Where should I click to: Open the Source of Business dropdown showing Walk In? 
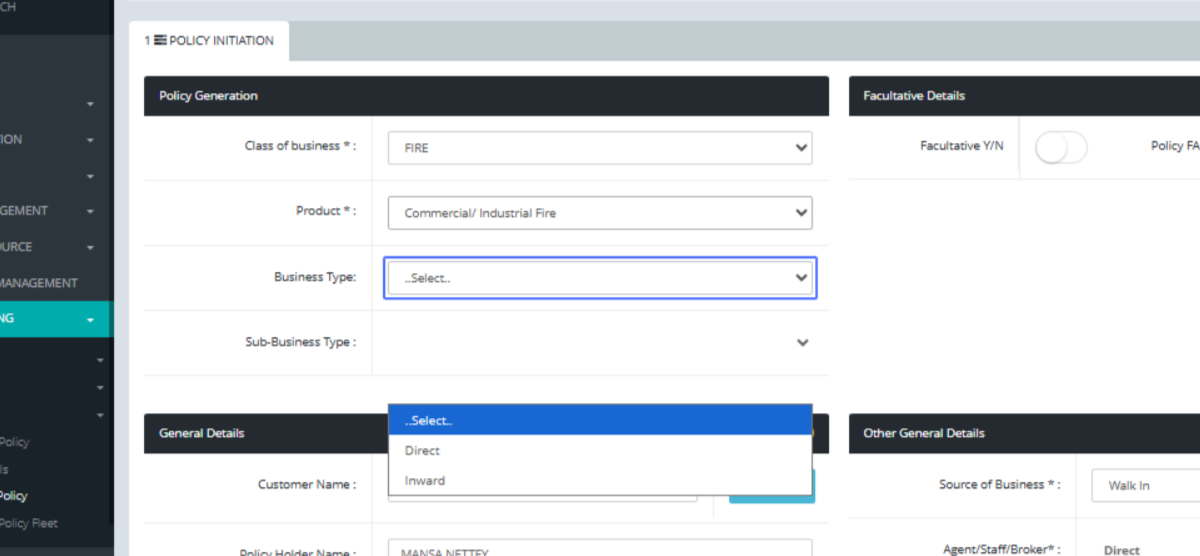tap(1145, 486)
